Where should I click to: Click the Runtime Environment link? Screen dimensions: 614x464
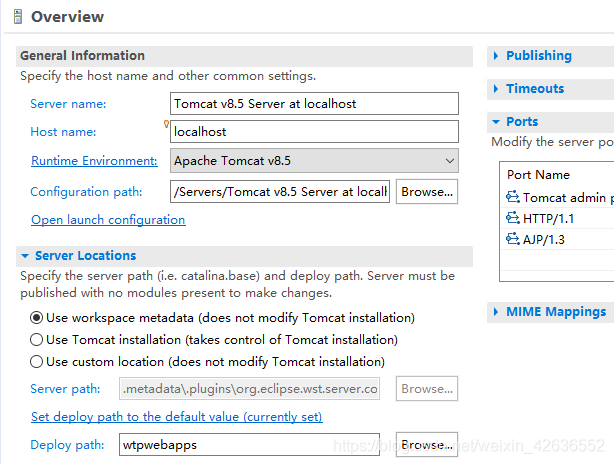(x=94, y=161)
